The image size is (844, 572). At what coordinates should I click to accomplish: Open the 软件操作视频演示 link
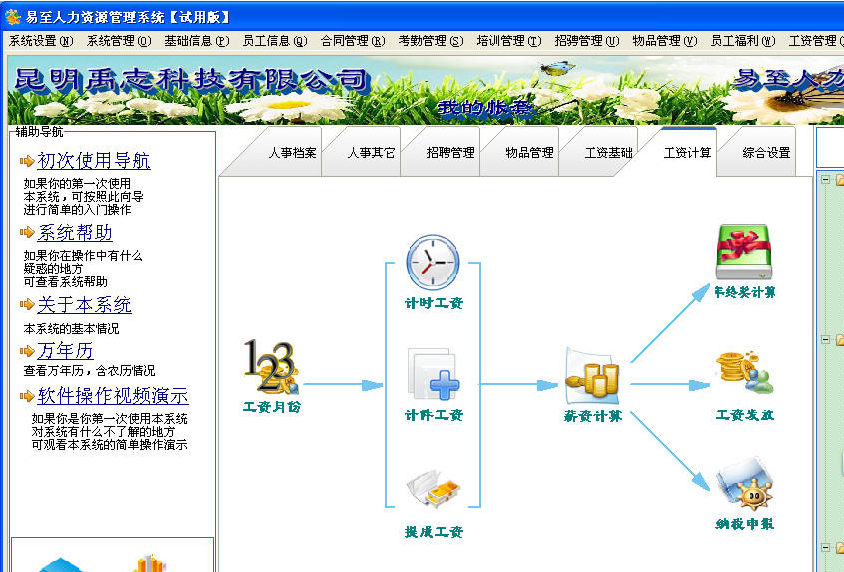112,396
